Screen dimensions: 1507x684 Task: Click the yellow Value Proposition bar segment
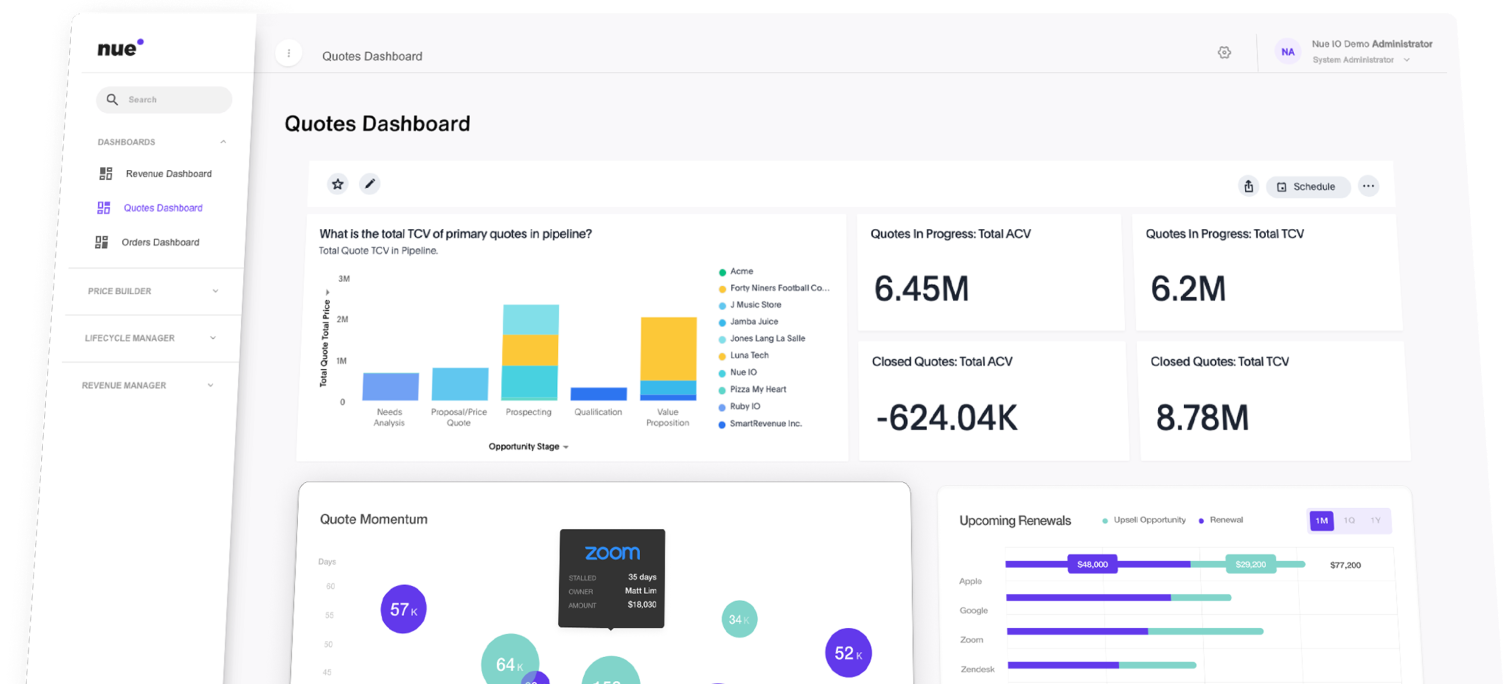[x=668, y=348]
